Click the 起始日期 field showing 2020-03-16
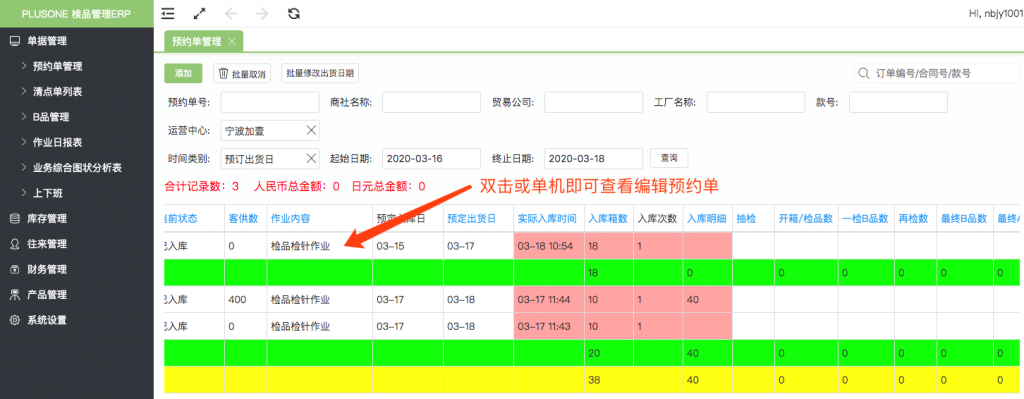The image size is (1024, 399). (x=432, y=158)
